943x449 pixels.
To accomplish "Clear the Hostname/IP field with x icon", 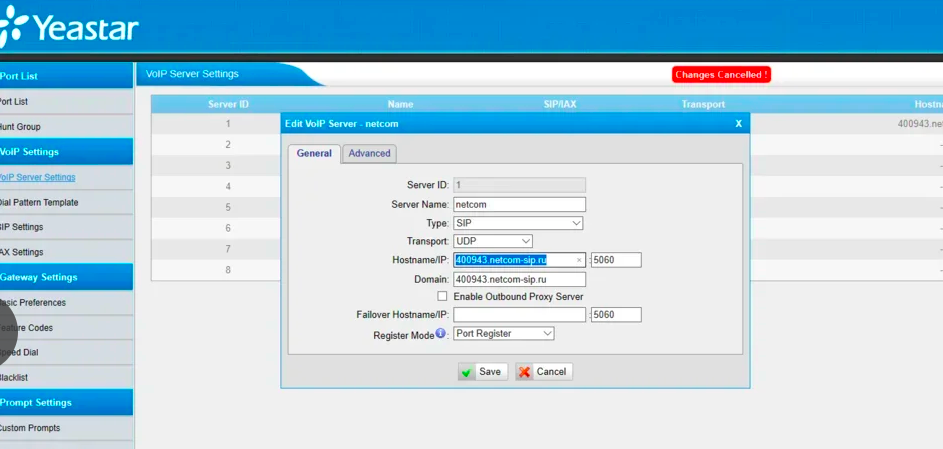I will [579, 260].
